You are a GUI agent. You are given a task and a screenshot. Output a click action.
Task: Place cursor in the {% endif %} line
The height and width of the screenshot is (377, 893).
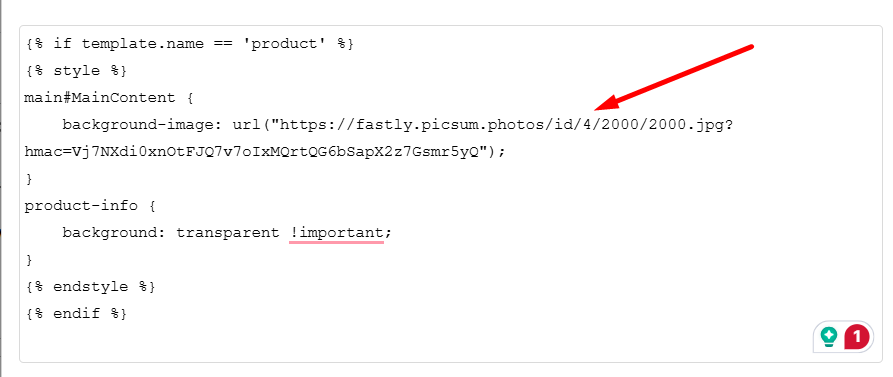(75, 313)
